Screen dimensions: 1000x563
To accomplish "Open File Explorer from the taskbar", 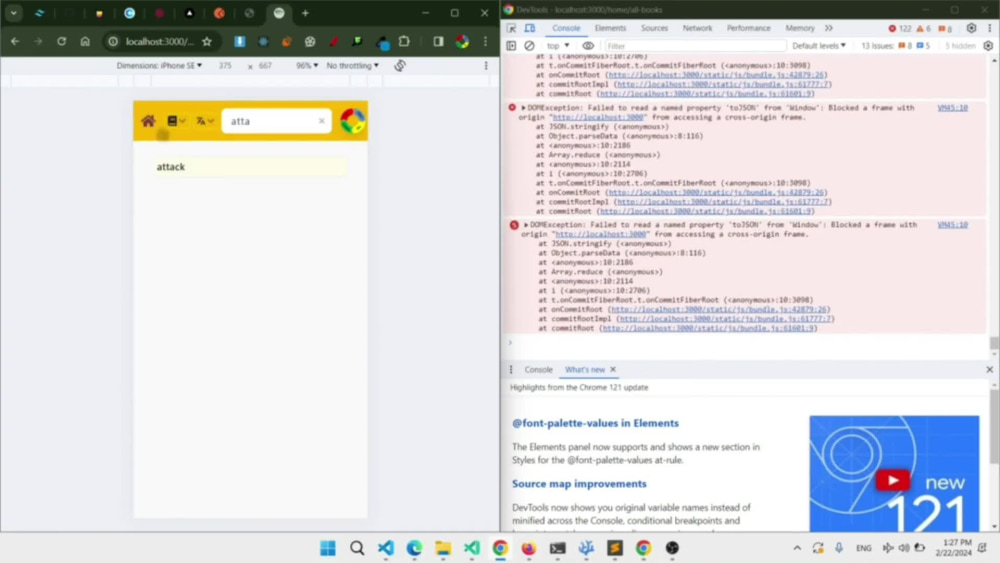I will coord(443,548).
